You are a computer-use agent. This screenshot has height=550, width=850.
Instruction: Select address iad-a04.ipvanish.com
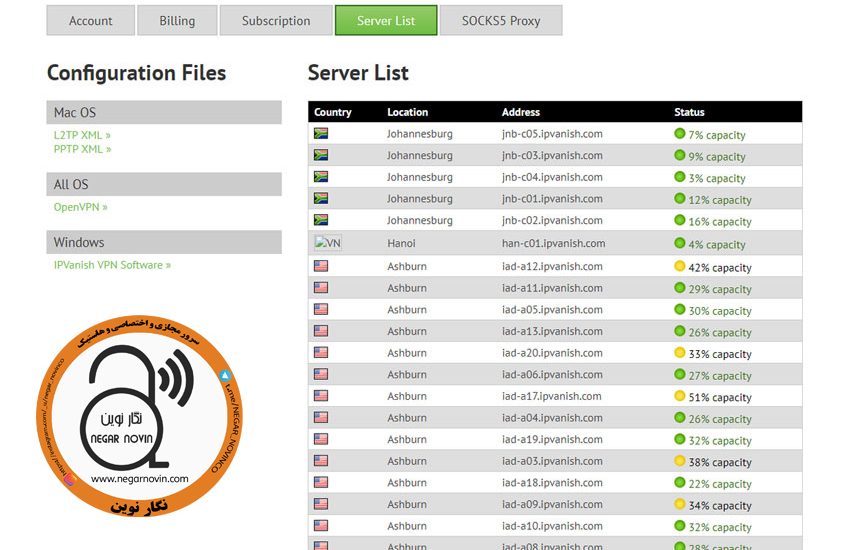(x=552, y=418)
